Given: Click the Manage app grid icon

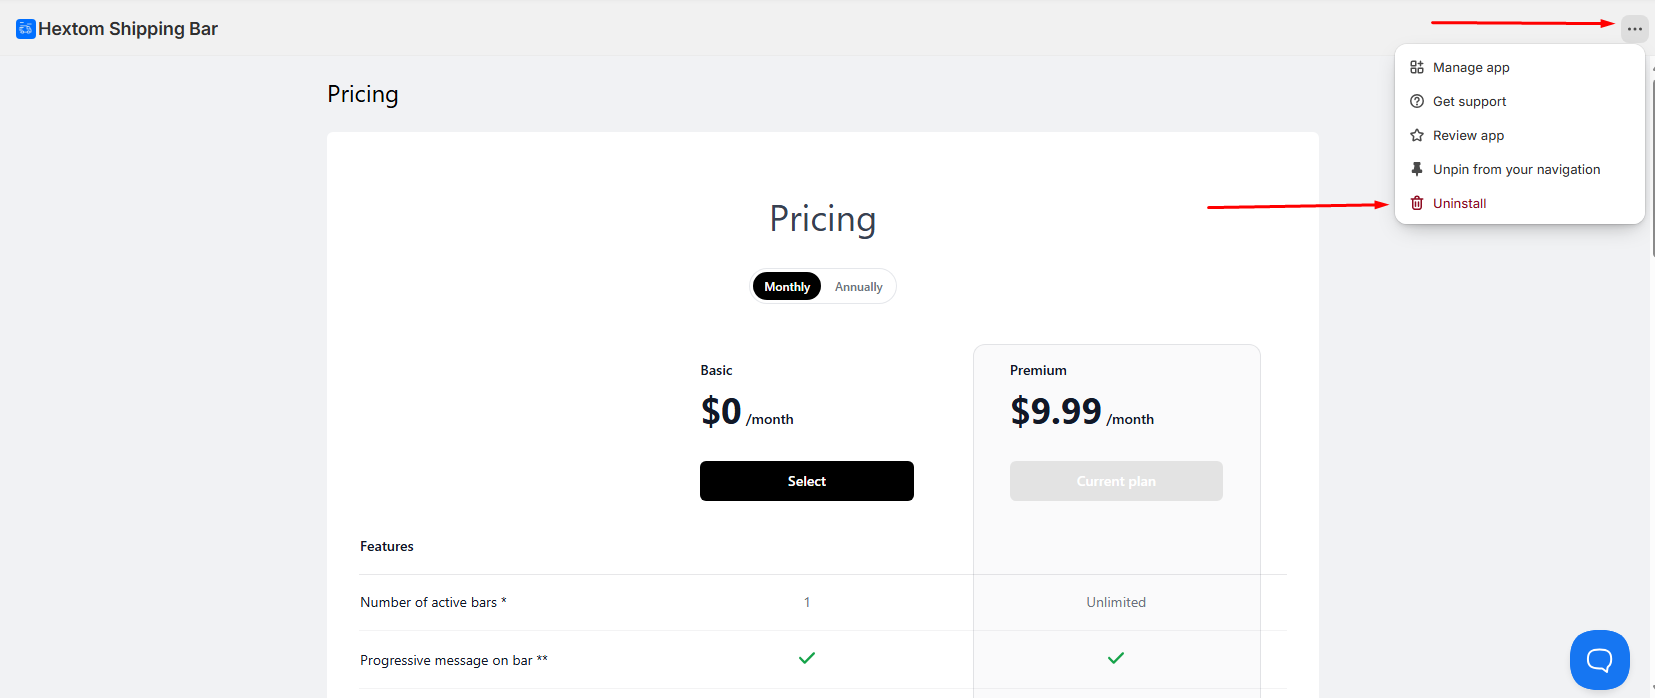Looking at the screenshot, I should (1417, 67).
